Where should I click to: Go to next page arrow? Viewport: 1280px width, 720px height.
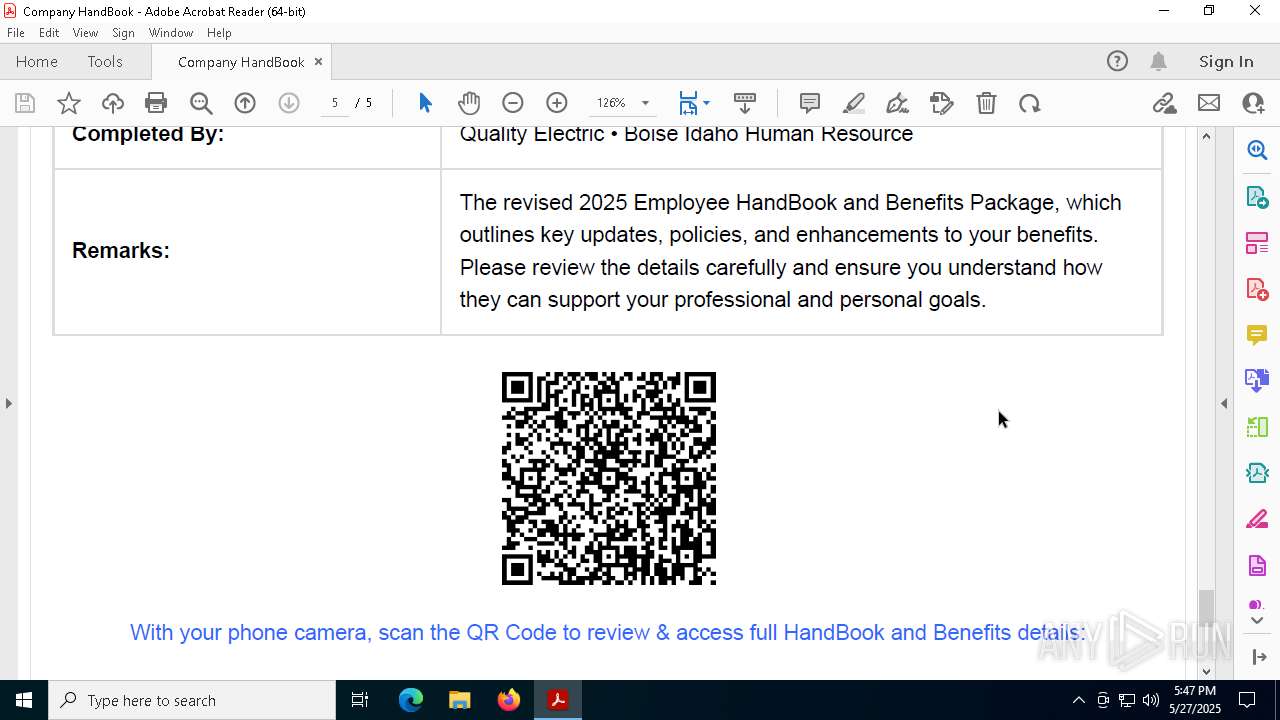289,103
